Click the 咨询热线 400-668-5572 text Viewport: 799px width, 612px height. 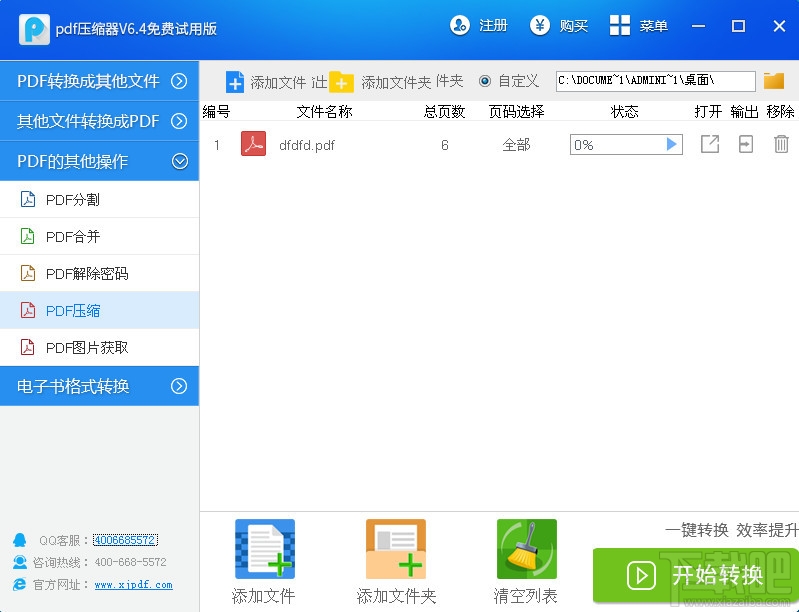coord(100,562)
